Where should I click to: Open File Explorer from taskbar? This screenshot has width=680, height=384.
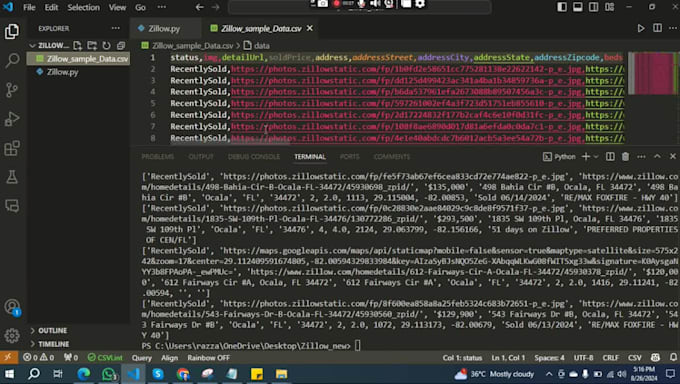pos(281,374)
